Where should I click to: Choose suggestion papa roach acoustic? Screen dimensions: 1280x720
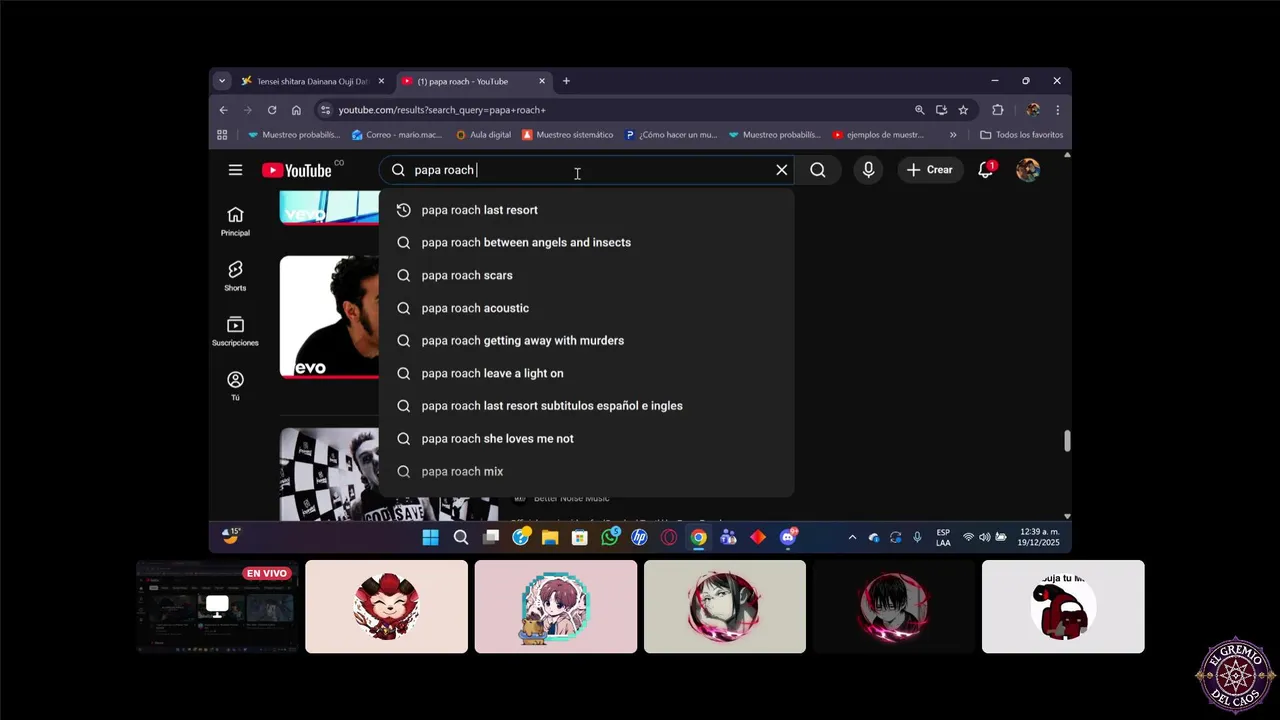[x=586, y=308]
